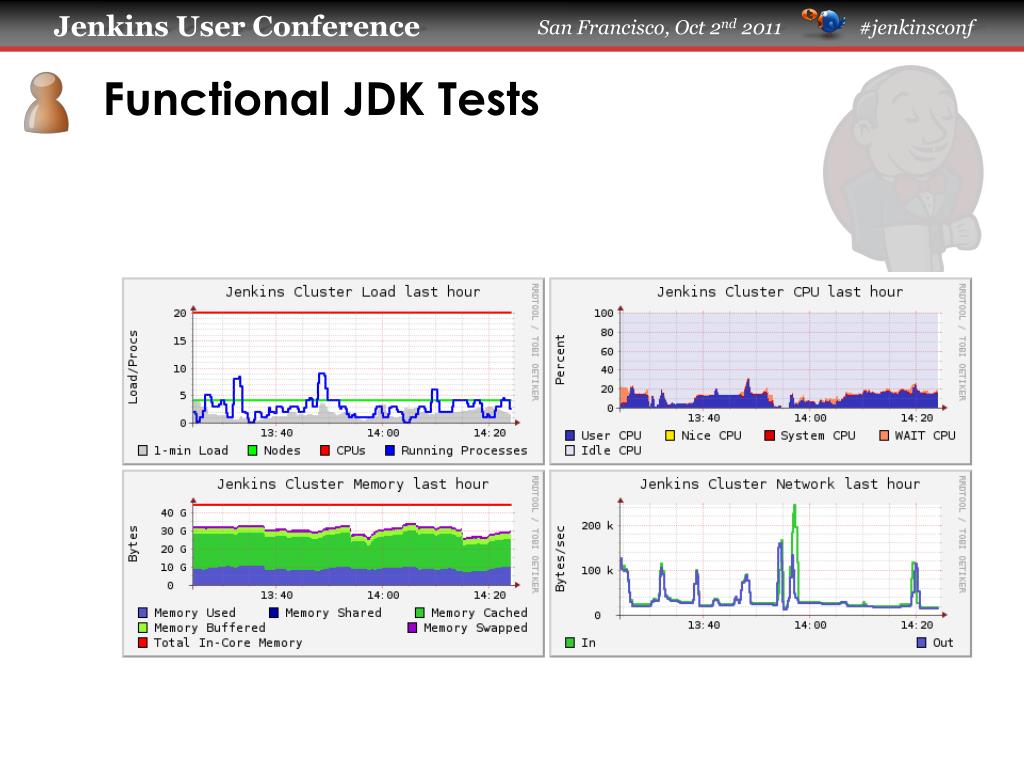Click the purple Memory Swapped legend swatch
Viewport: 1024px width, 768px height.
[412, 628]
